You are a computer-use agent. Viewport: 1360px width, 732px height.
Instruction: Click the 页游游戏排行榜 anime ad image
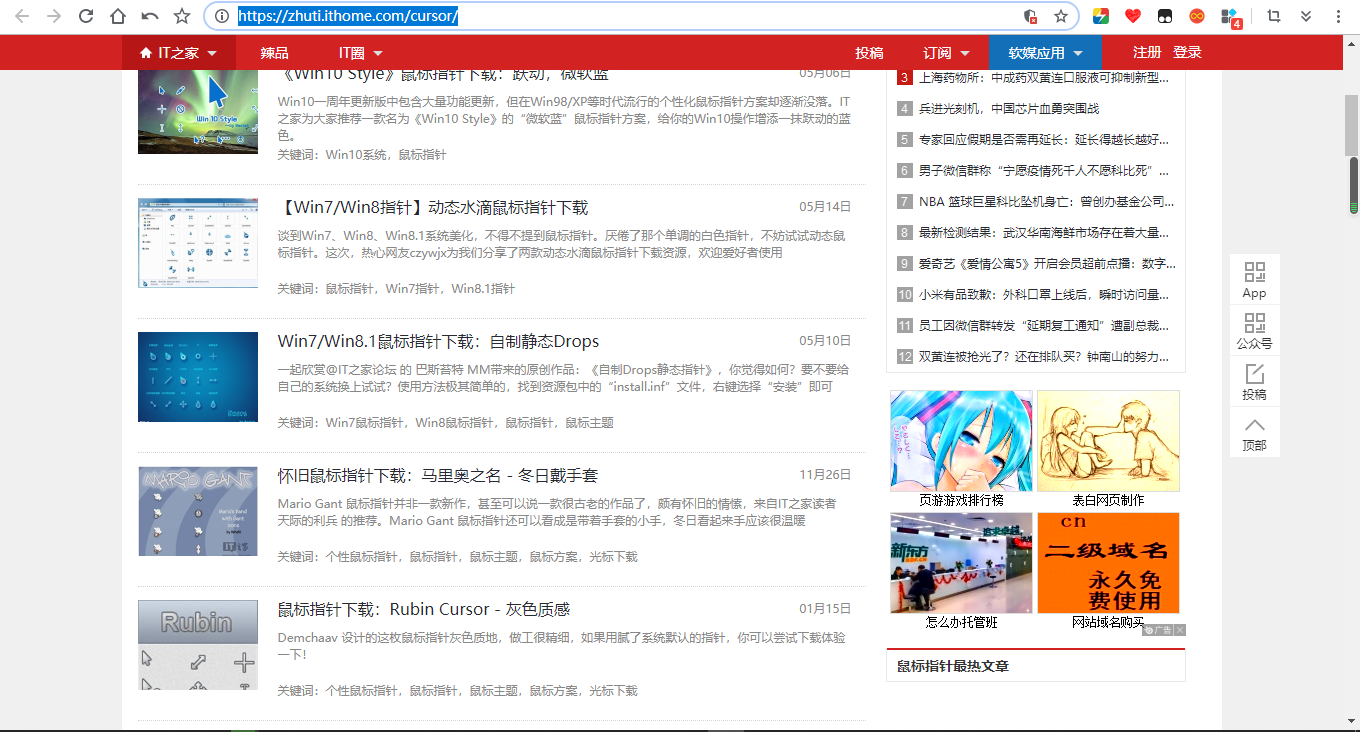click(x=961, y=441)
